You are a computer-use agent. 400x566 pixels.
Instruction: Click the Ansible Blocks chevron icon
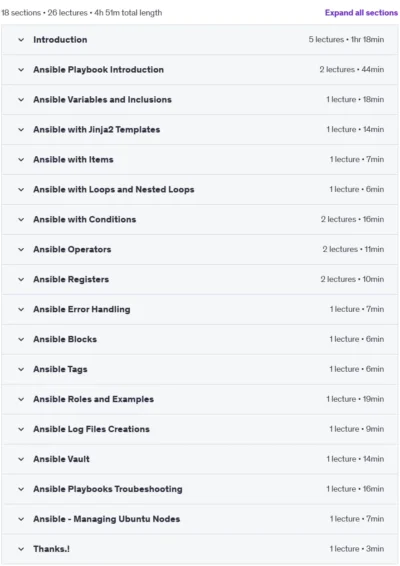[x=21, y=339]
